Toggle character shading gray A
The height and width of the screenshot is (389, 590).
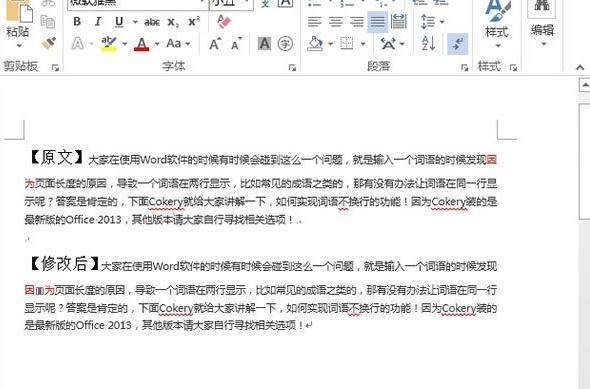265,44
